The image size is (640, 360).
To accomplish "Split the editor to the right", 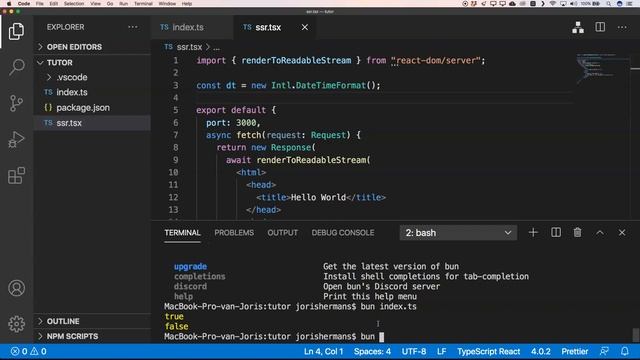I will tap(600, 27).
